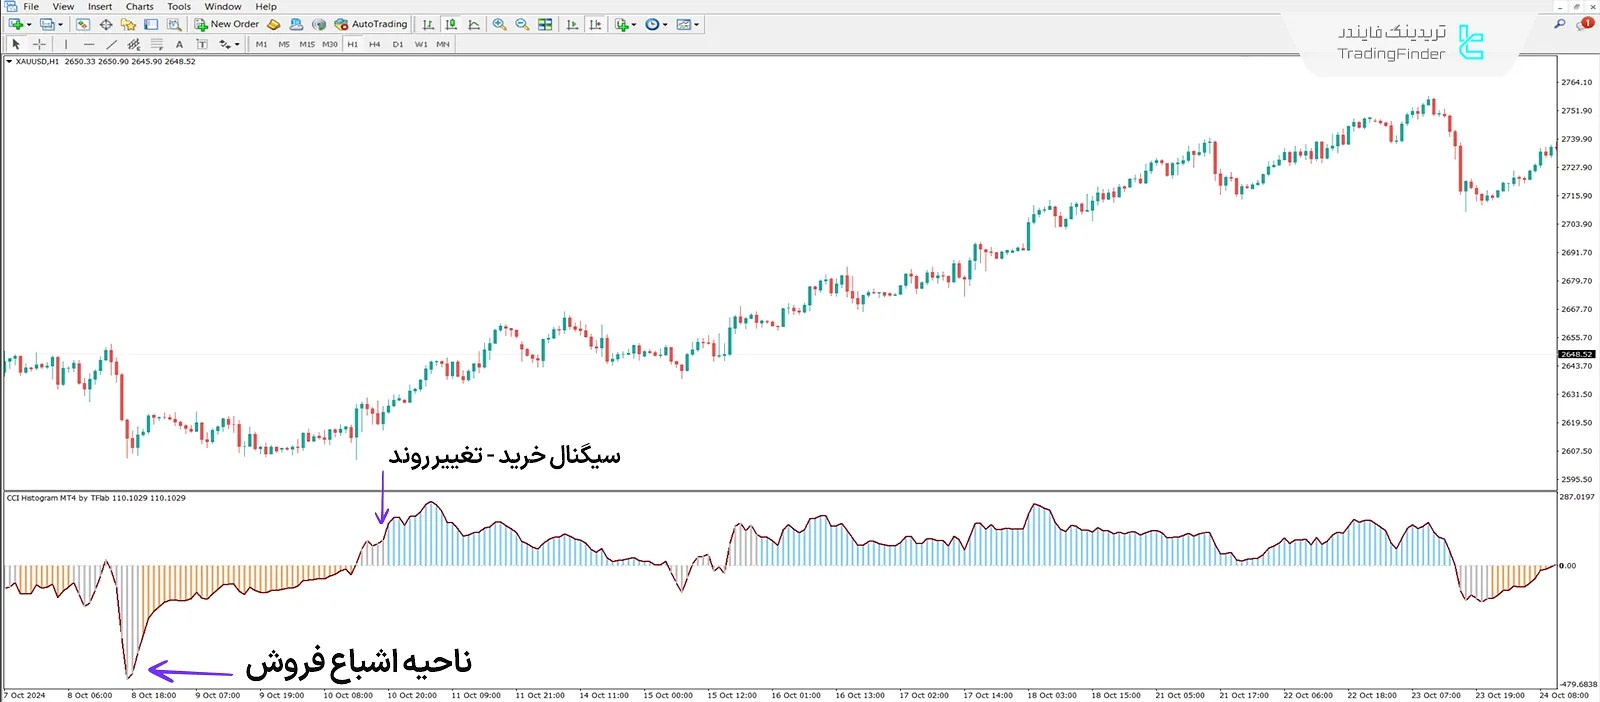Viewport: 1600px width, 702px height.
Task: Toggle Chart Shift
Action: pos(595,24)
